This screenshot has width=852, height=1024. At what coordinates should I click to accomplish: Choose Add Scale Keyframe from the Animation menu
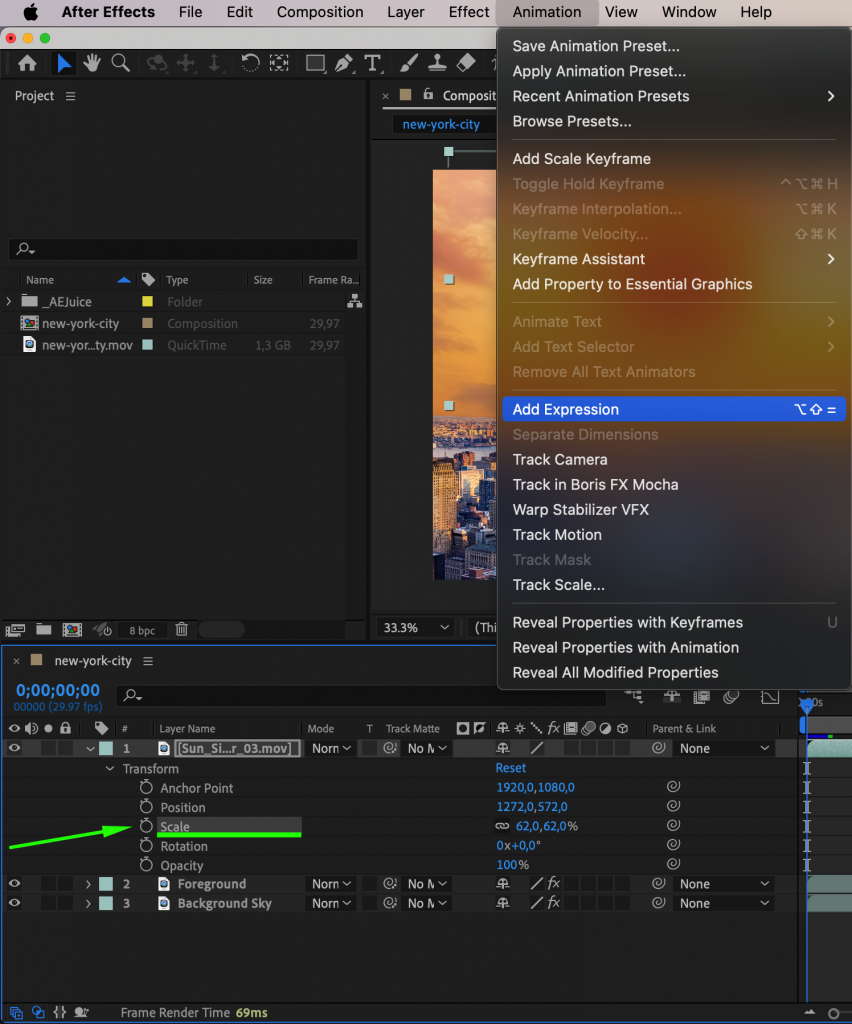pyautogui.click(x=580, y=158)
